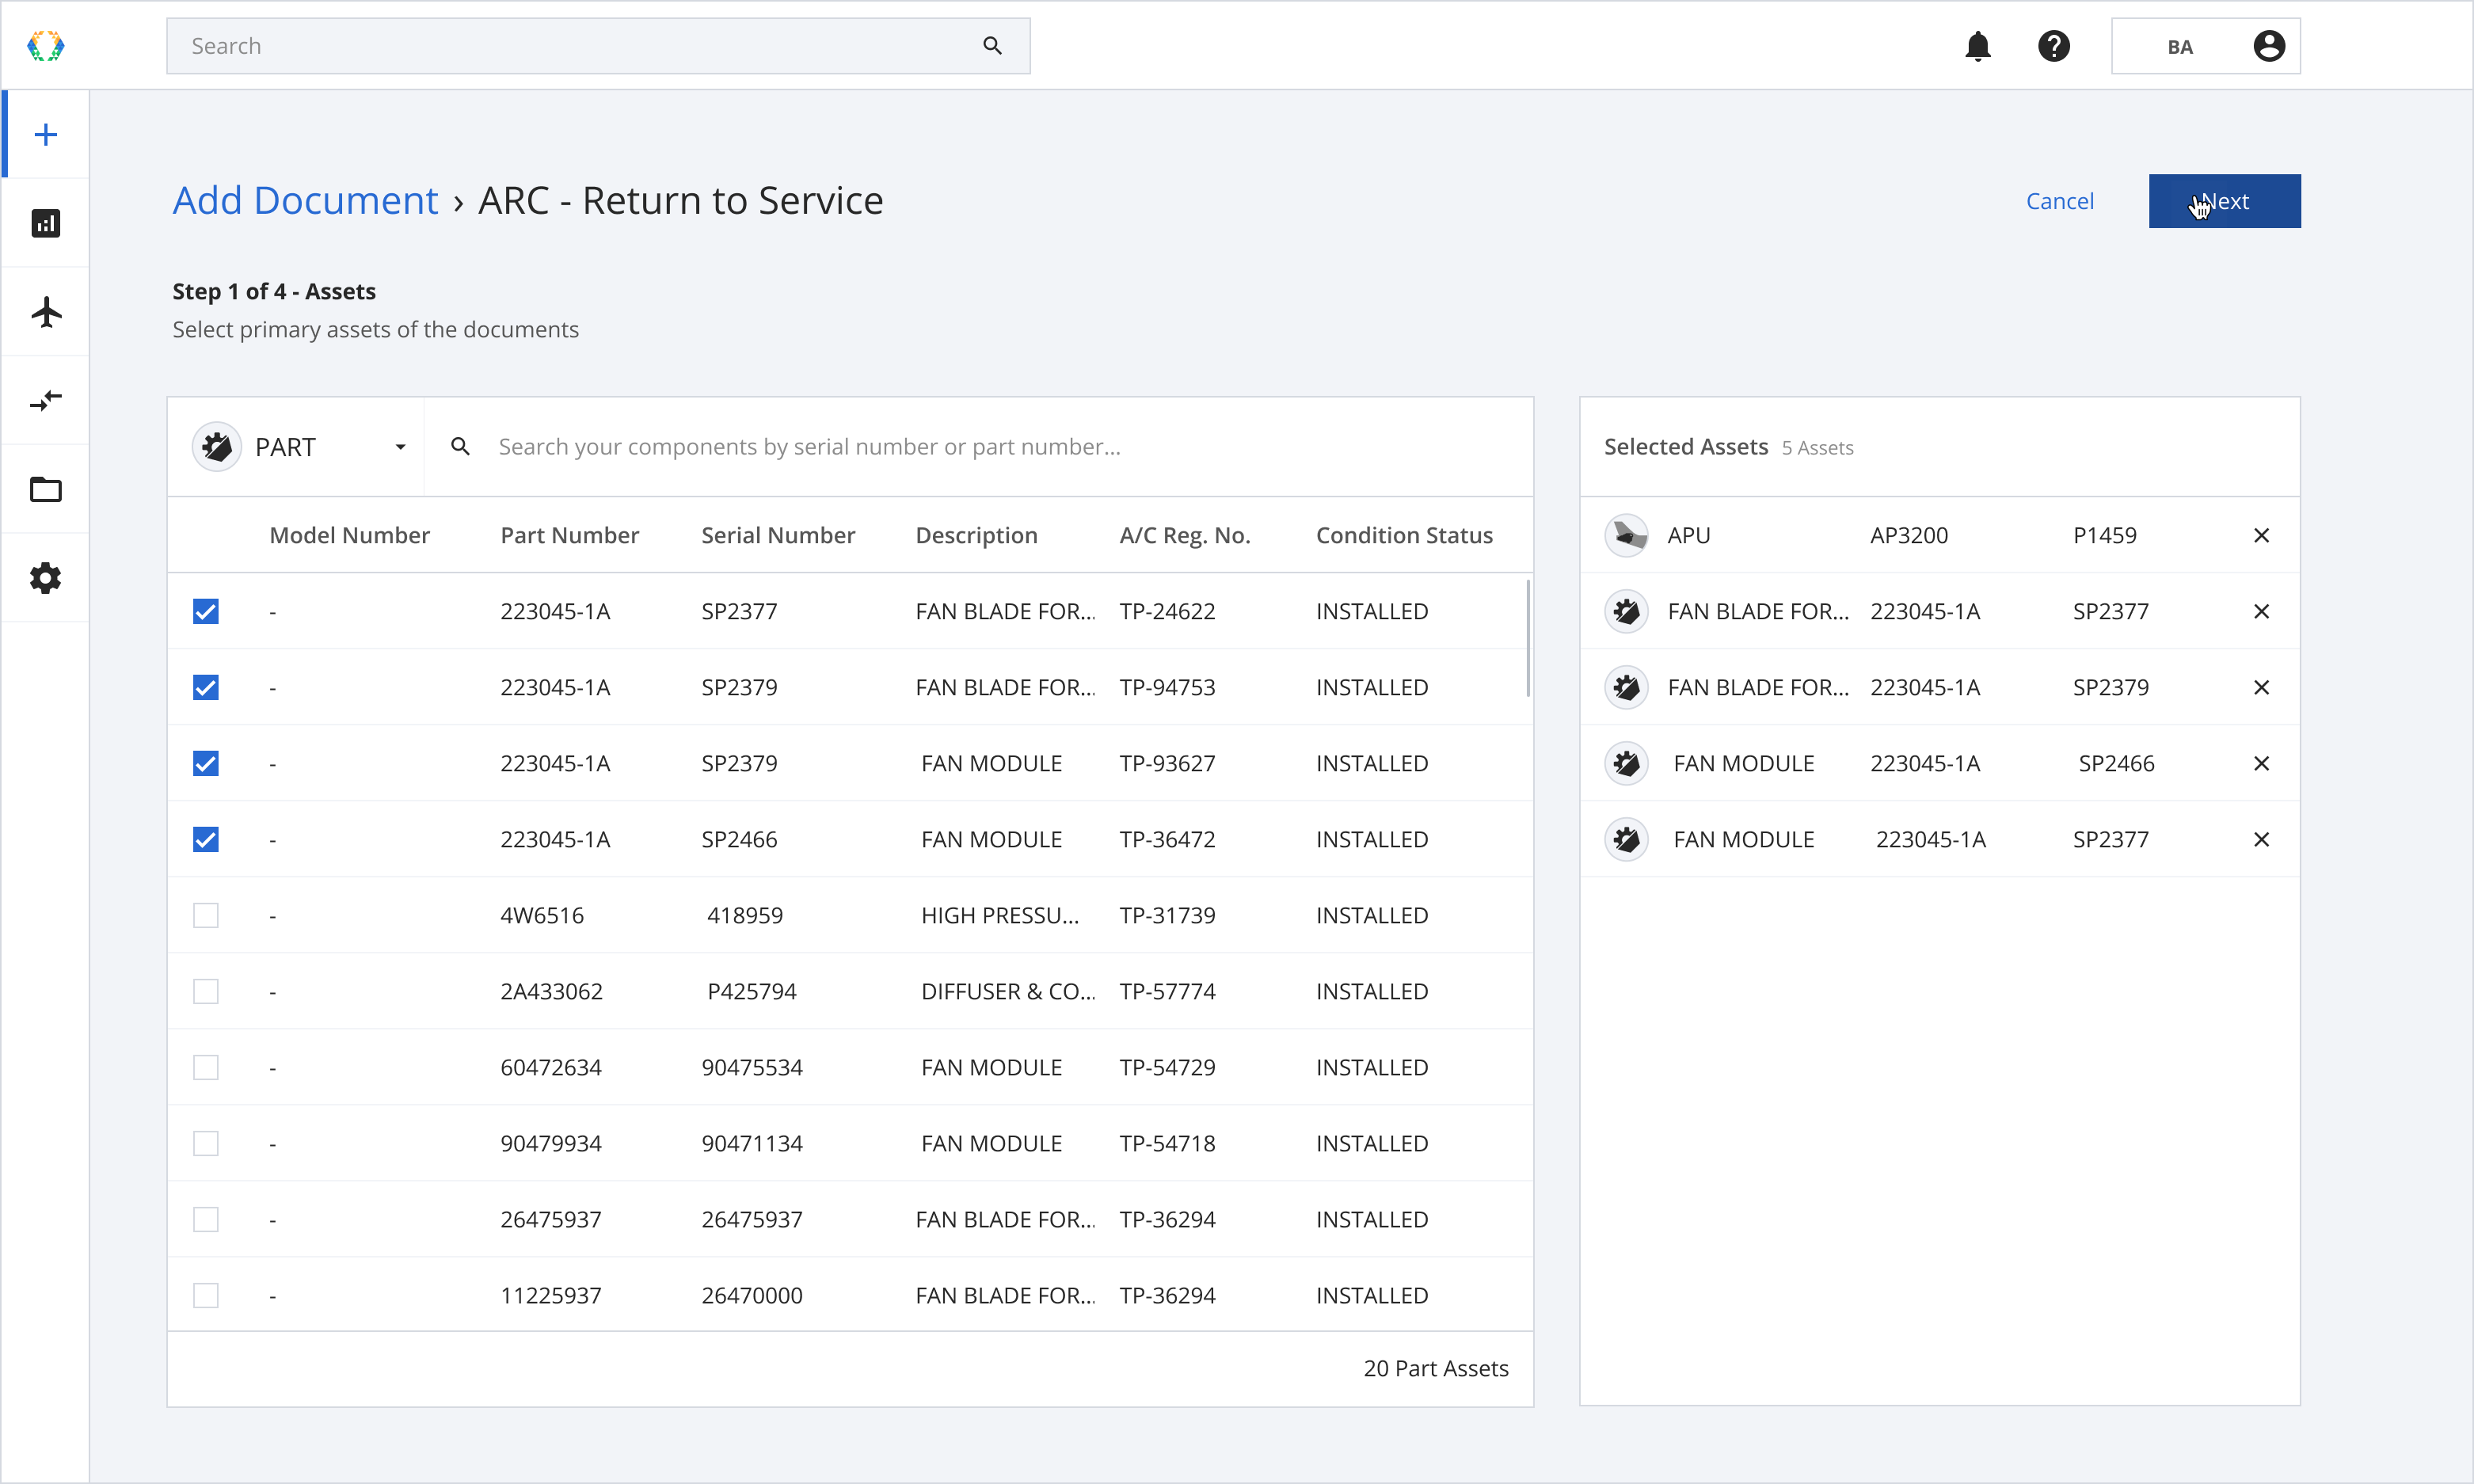2474x1484 pixels.
Task: Open the PART asset type dropdown arrow
Action: click(400, 447)
